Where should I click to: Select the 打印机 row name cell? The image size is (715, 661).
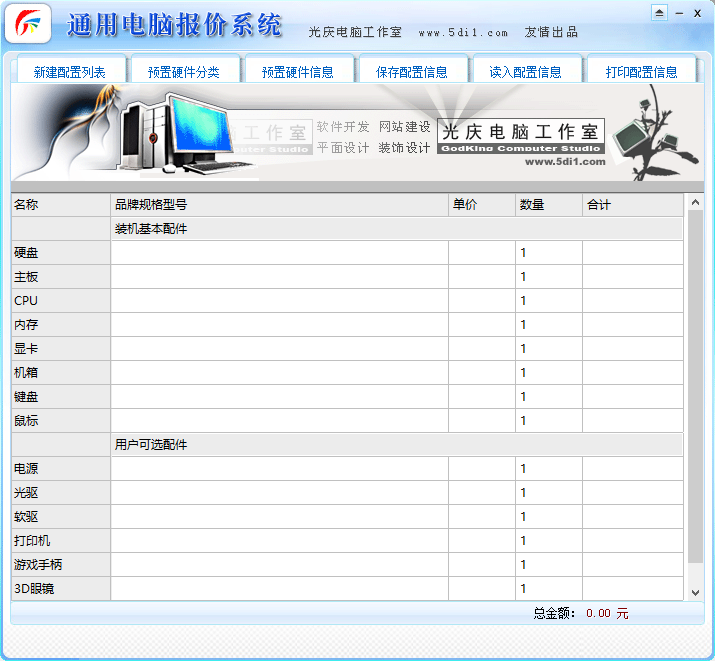pos(60,541)
